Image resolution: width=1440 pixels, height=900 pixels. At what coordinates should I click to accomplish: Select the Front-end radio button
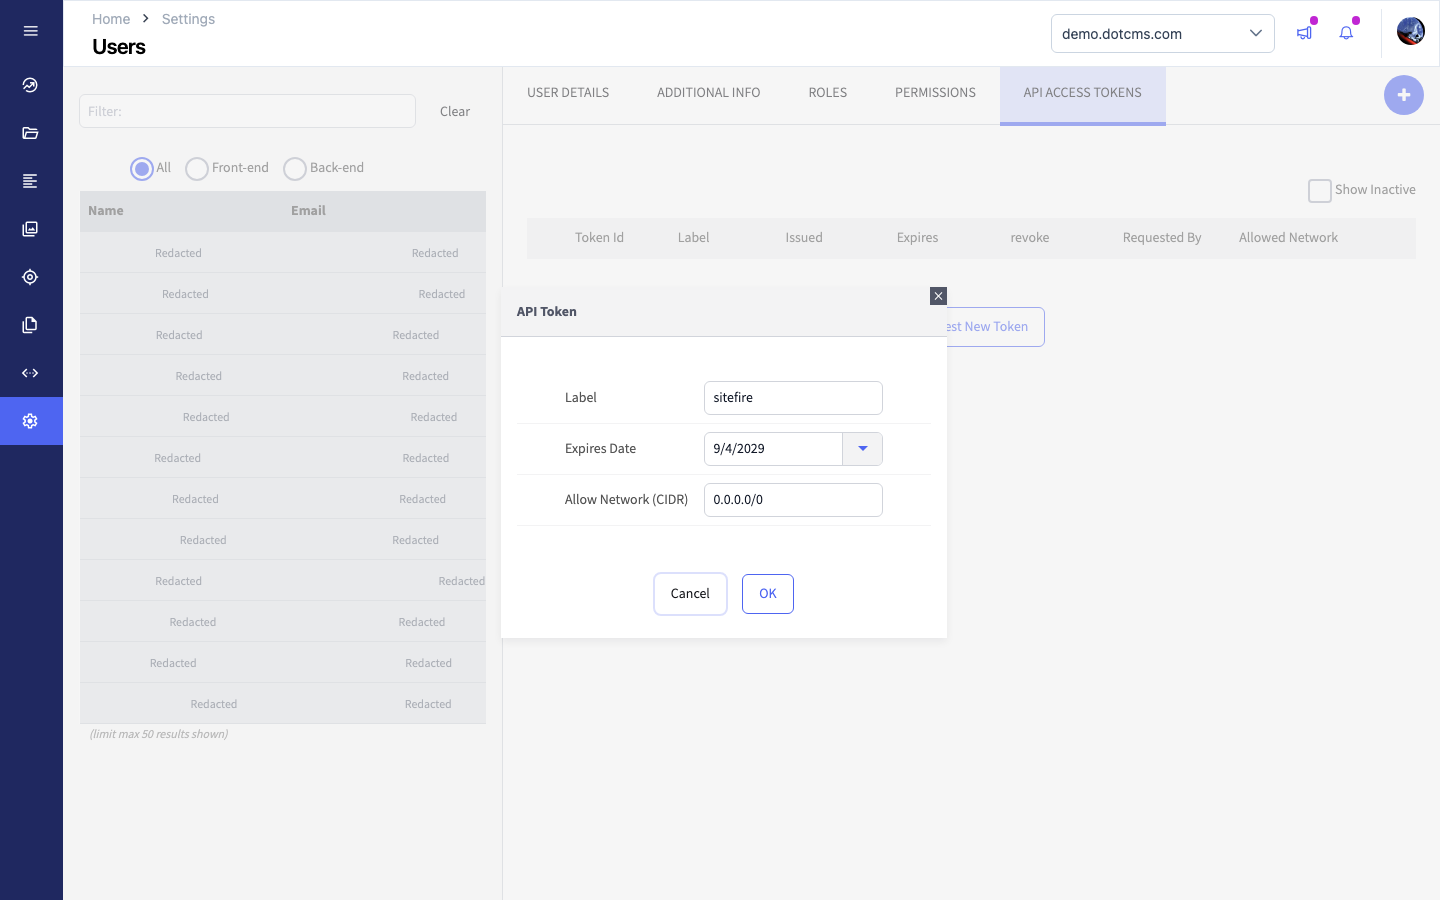point(197,169)
